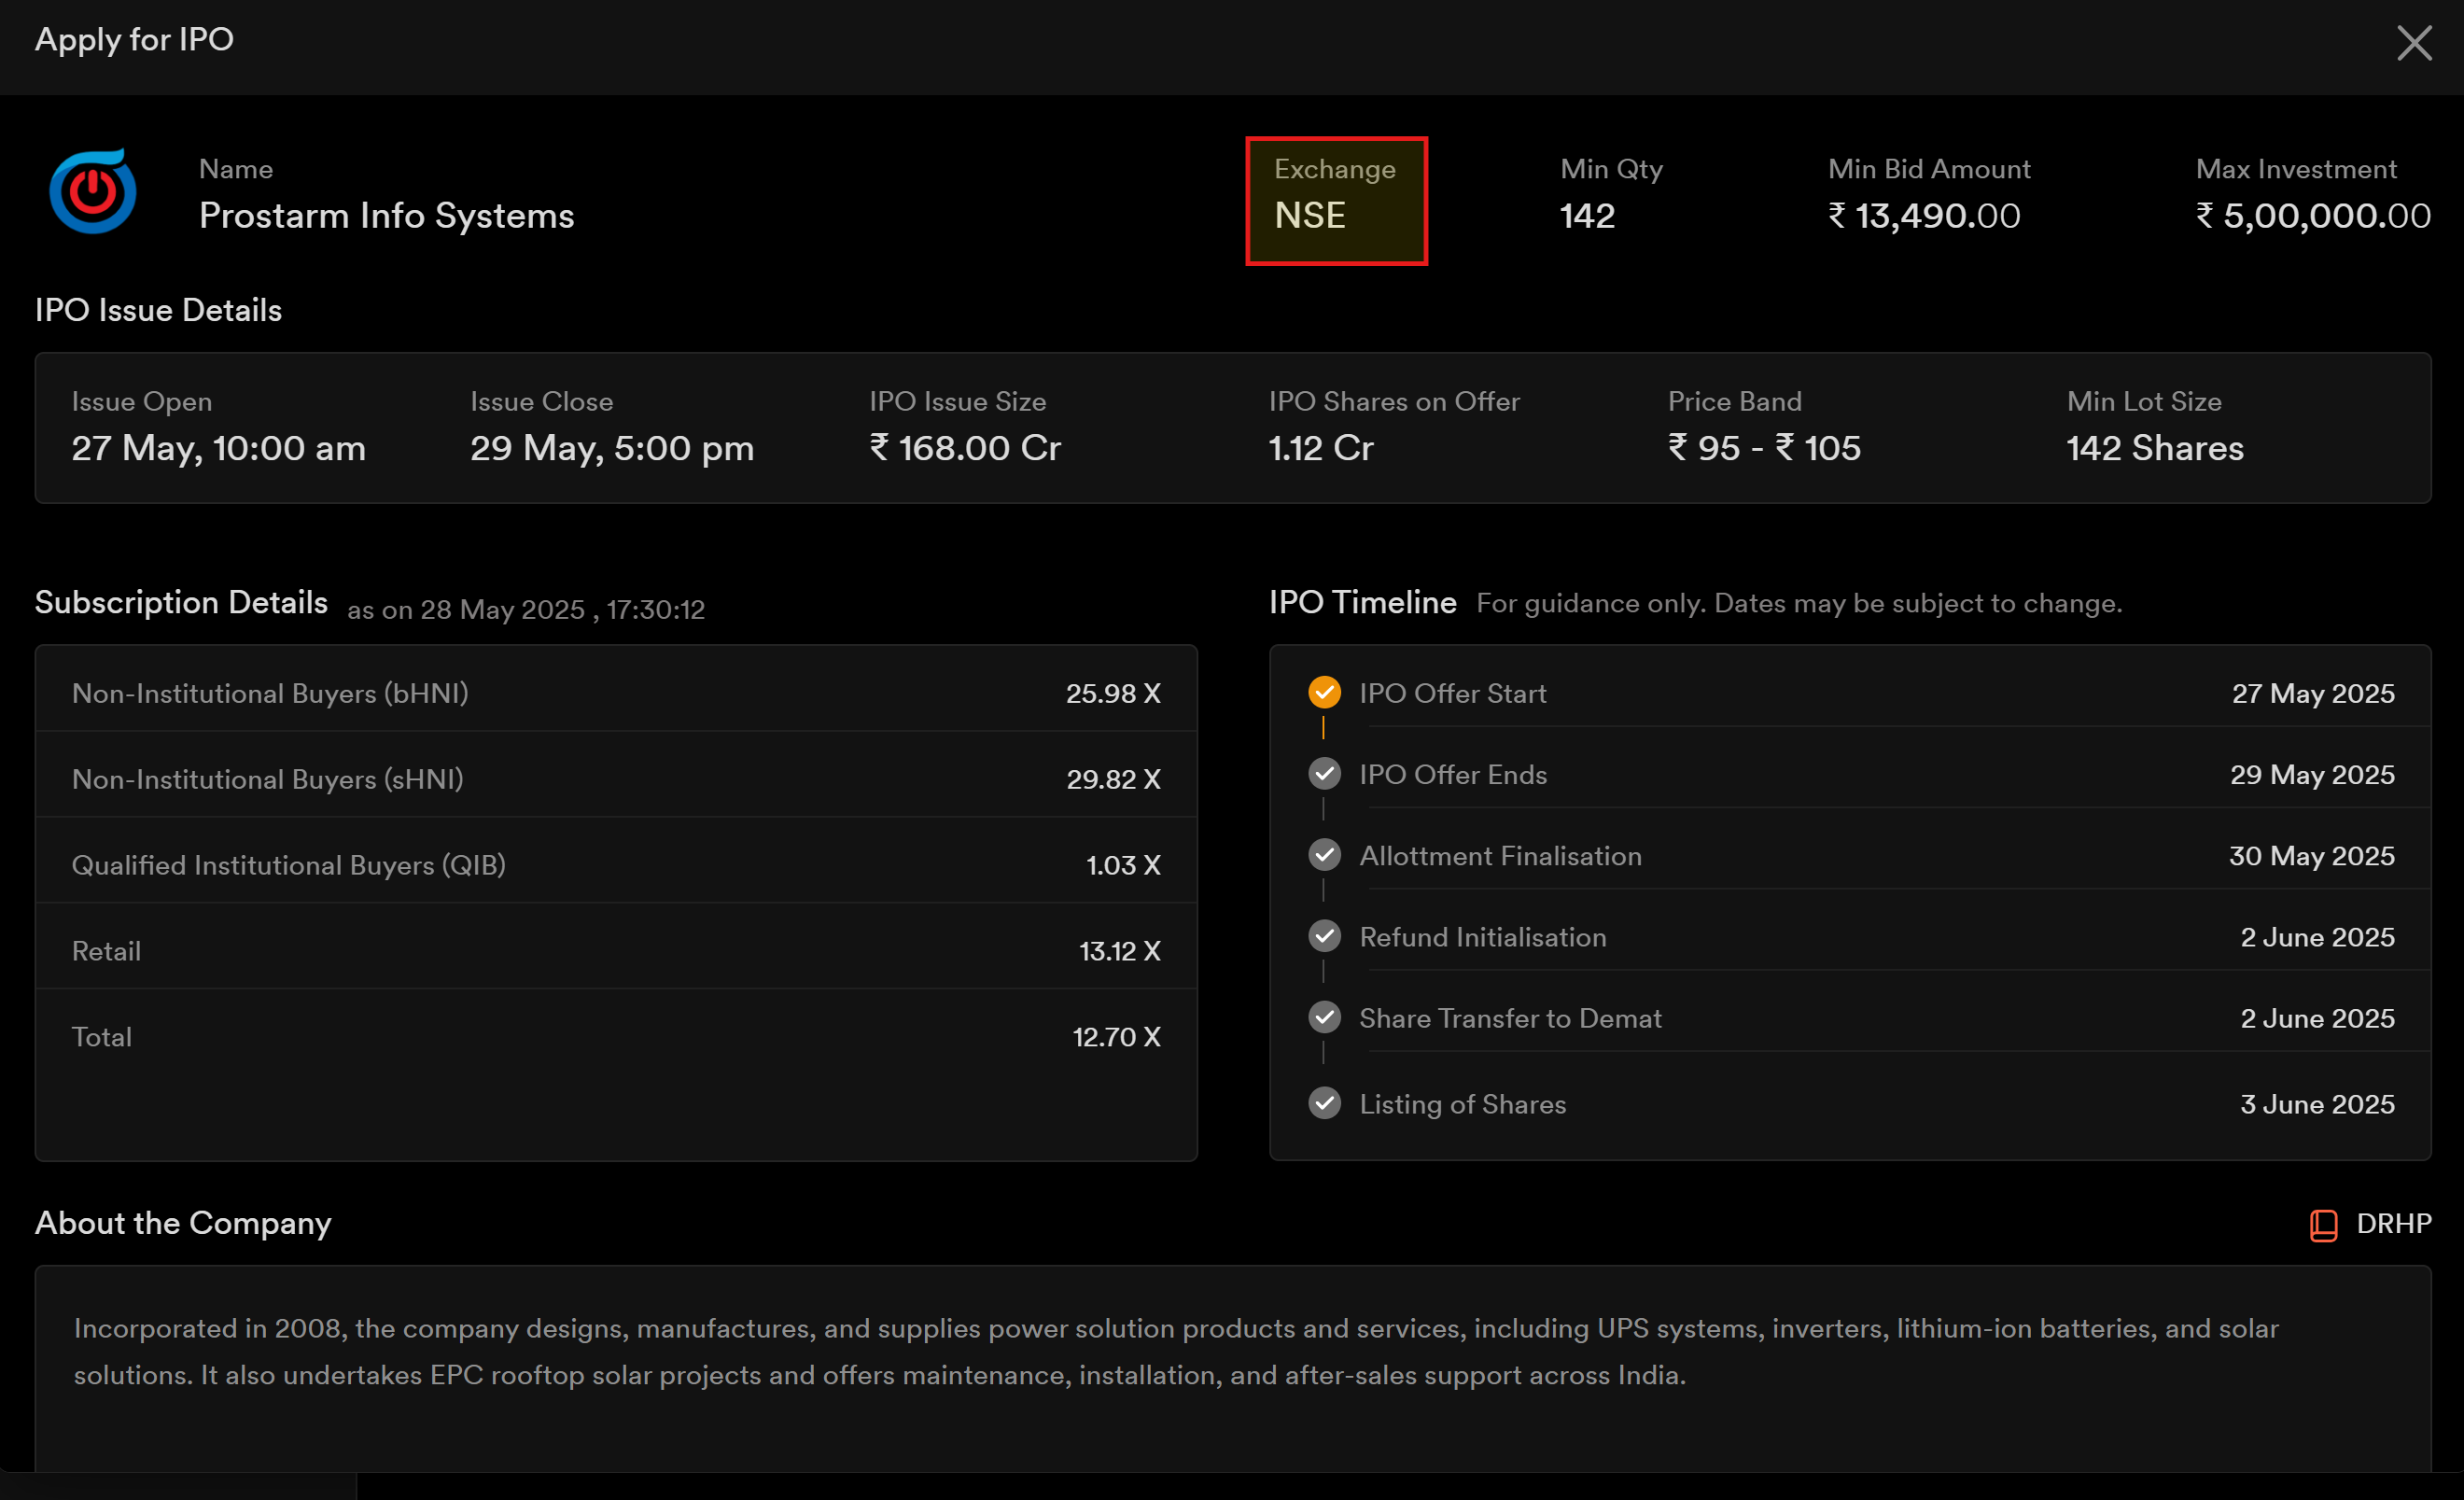Click Issue Close 29 May, 5:00 pm
The image size is (2464, 1500).
click(612, 448)
